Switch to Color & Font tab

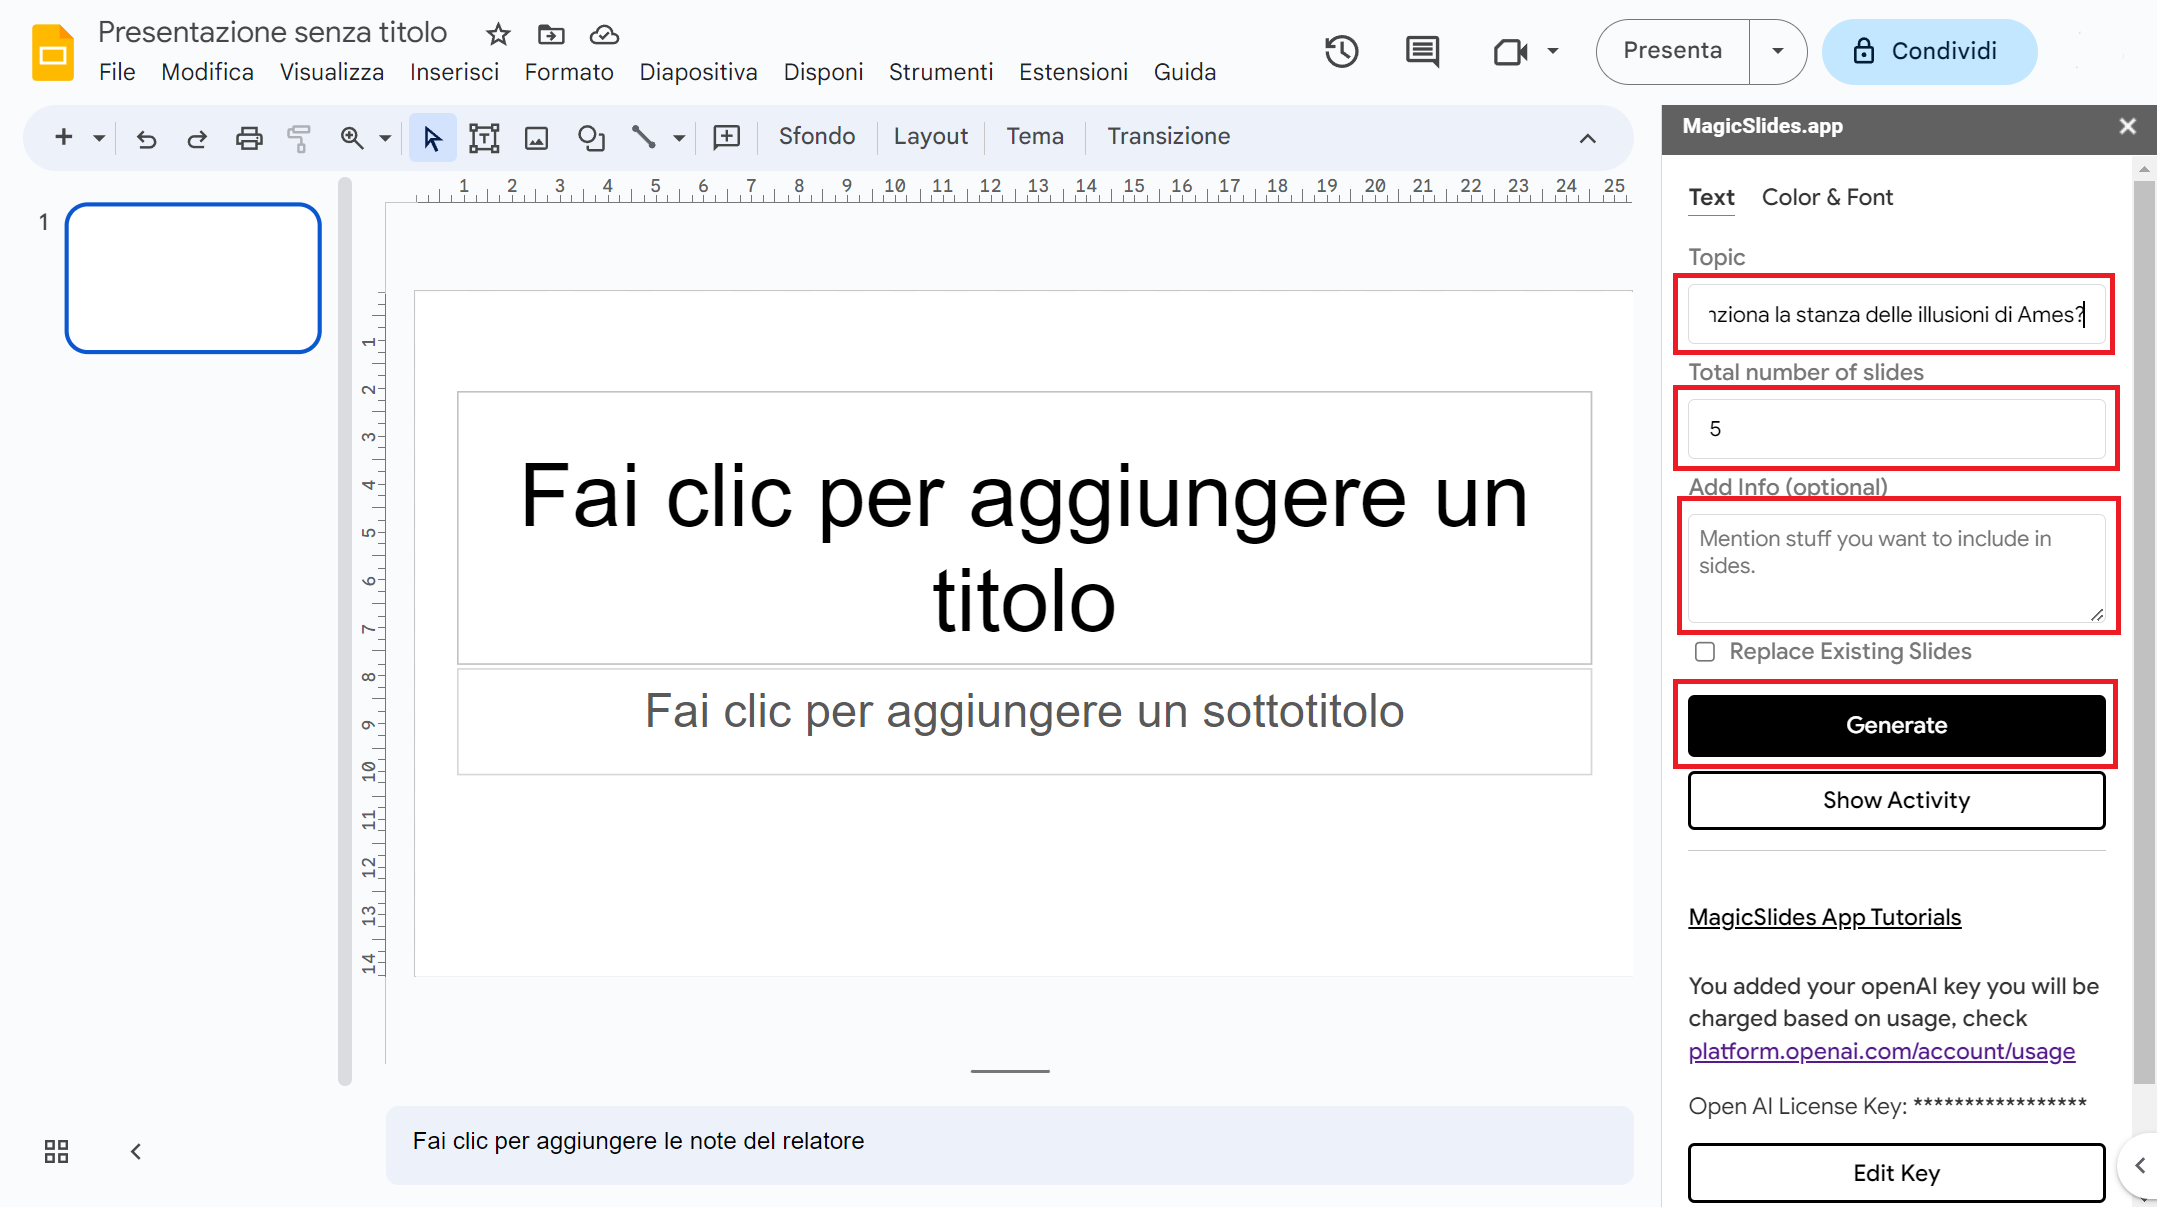coord(1827,197)
